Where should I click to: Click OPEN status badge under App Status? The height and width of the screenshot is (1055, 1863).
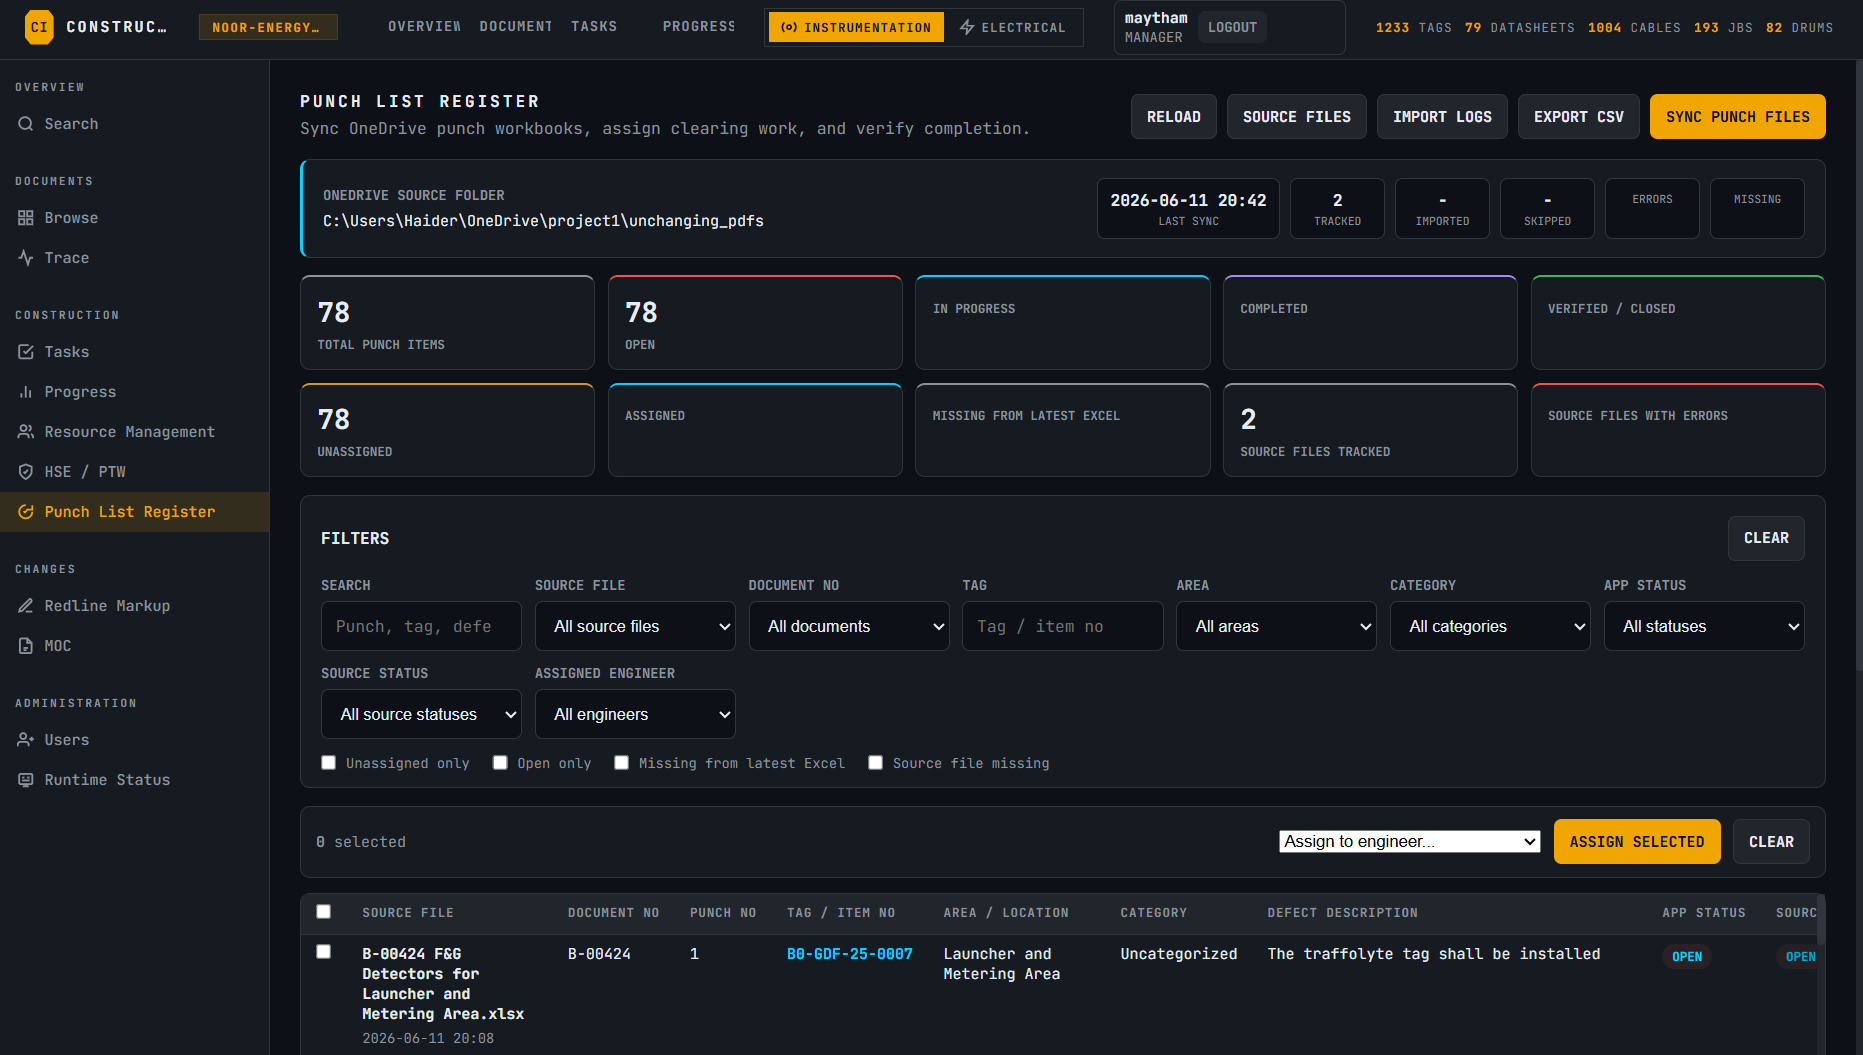click(1687, 957)
